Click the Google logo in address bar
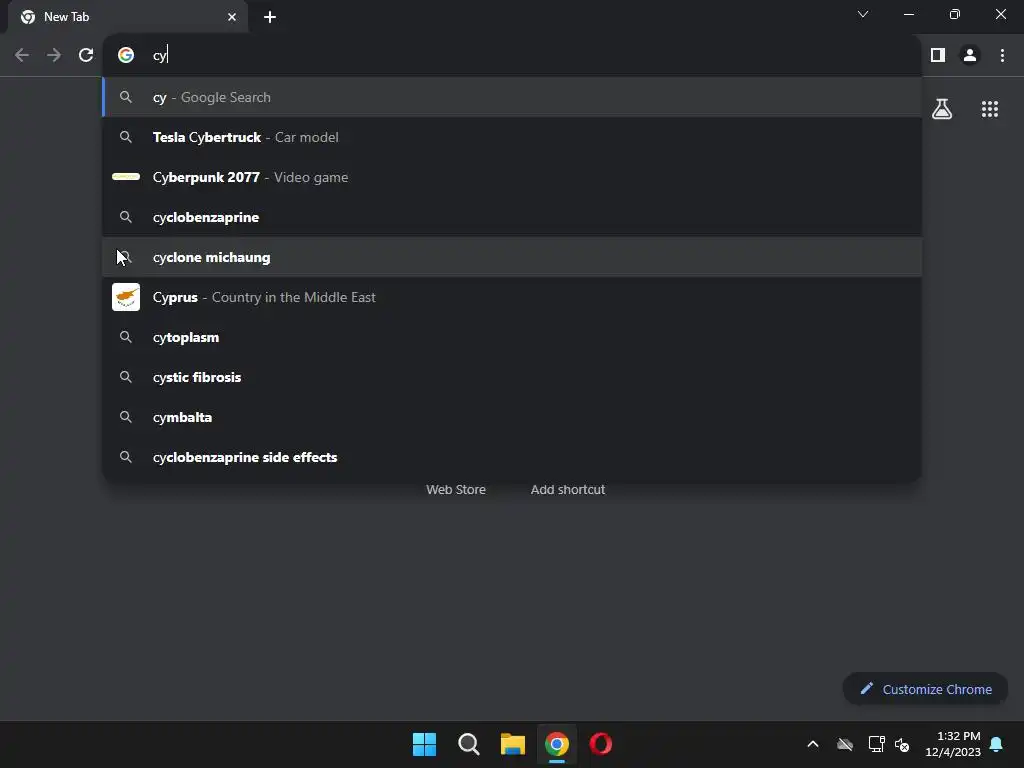The width and height of the screenshot is (1024, 768). (126, 55)
